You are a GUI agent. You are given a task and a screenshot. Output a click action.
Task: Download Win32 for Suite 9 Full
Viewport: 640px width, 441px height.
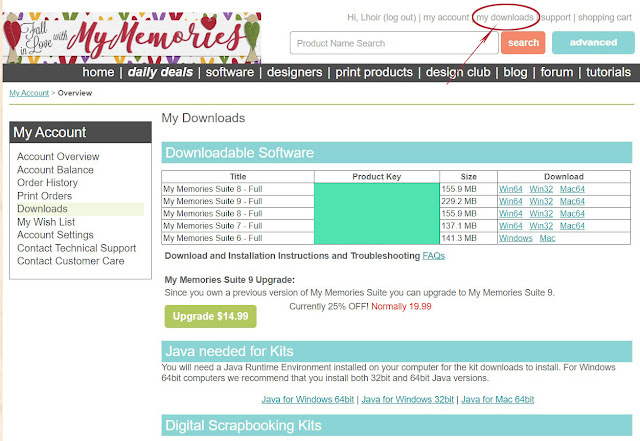(x=541, y=201)
